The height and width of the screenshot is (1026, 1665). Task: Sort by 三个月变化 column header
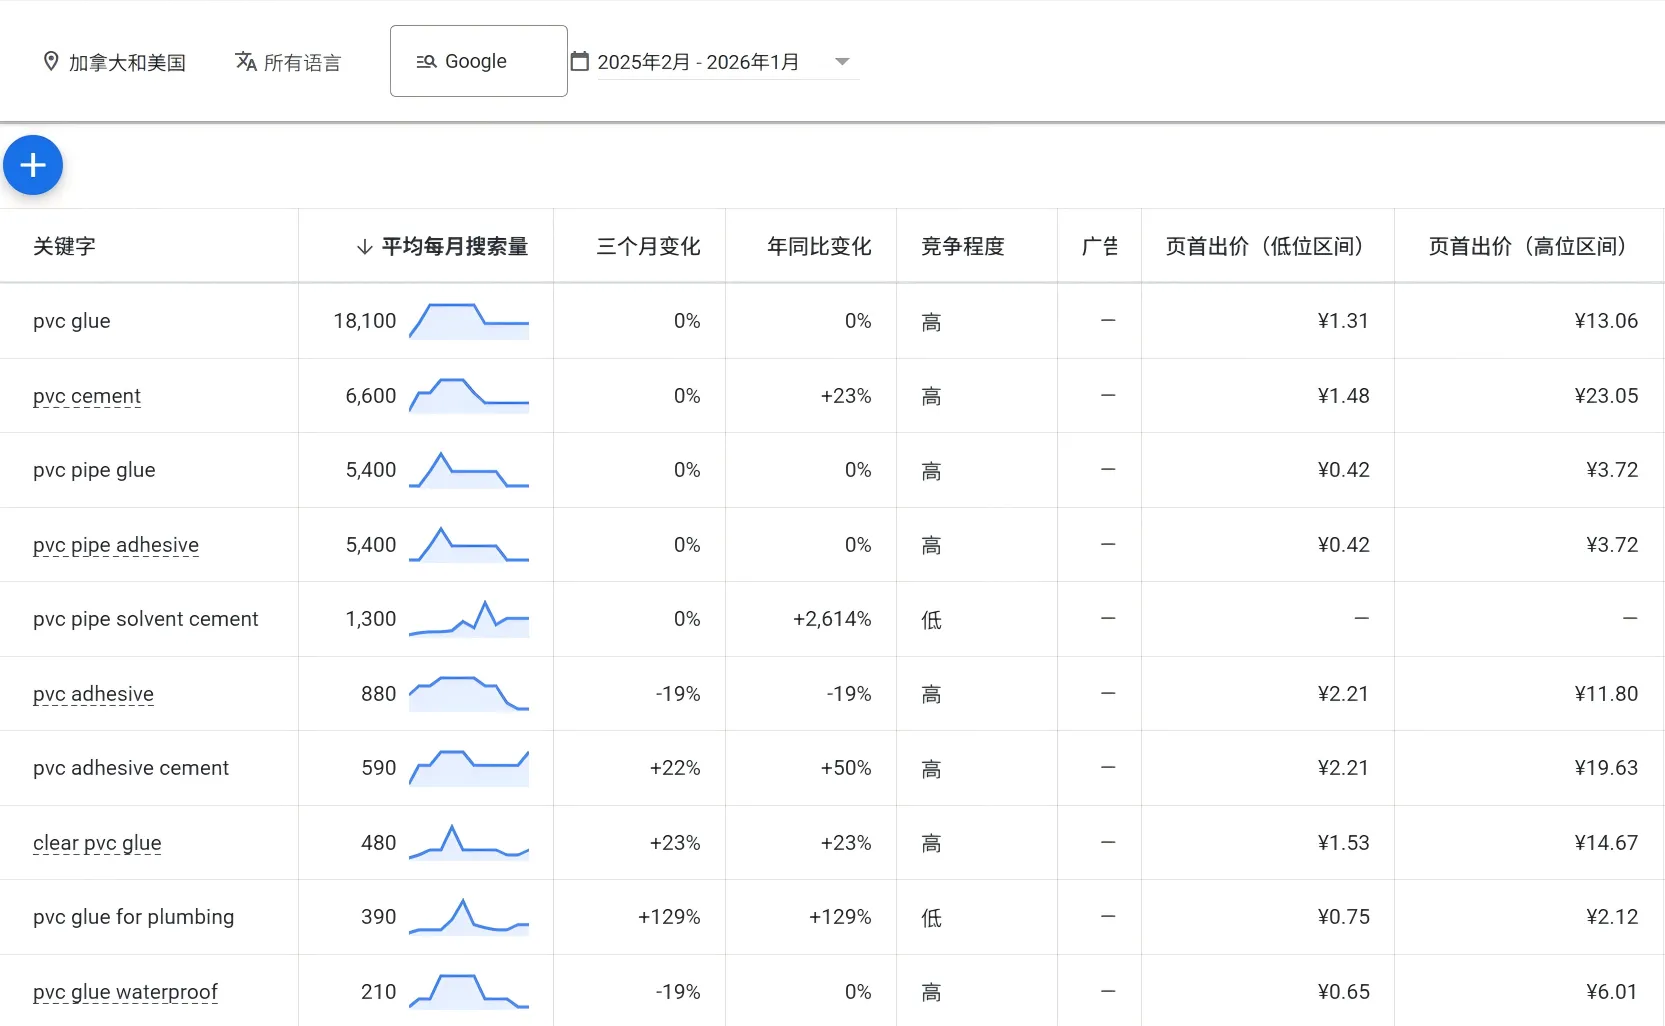click(648, 247)
